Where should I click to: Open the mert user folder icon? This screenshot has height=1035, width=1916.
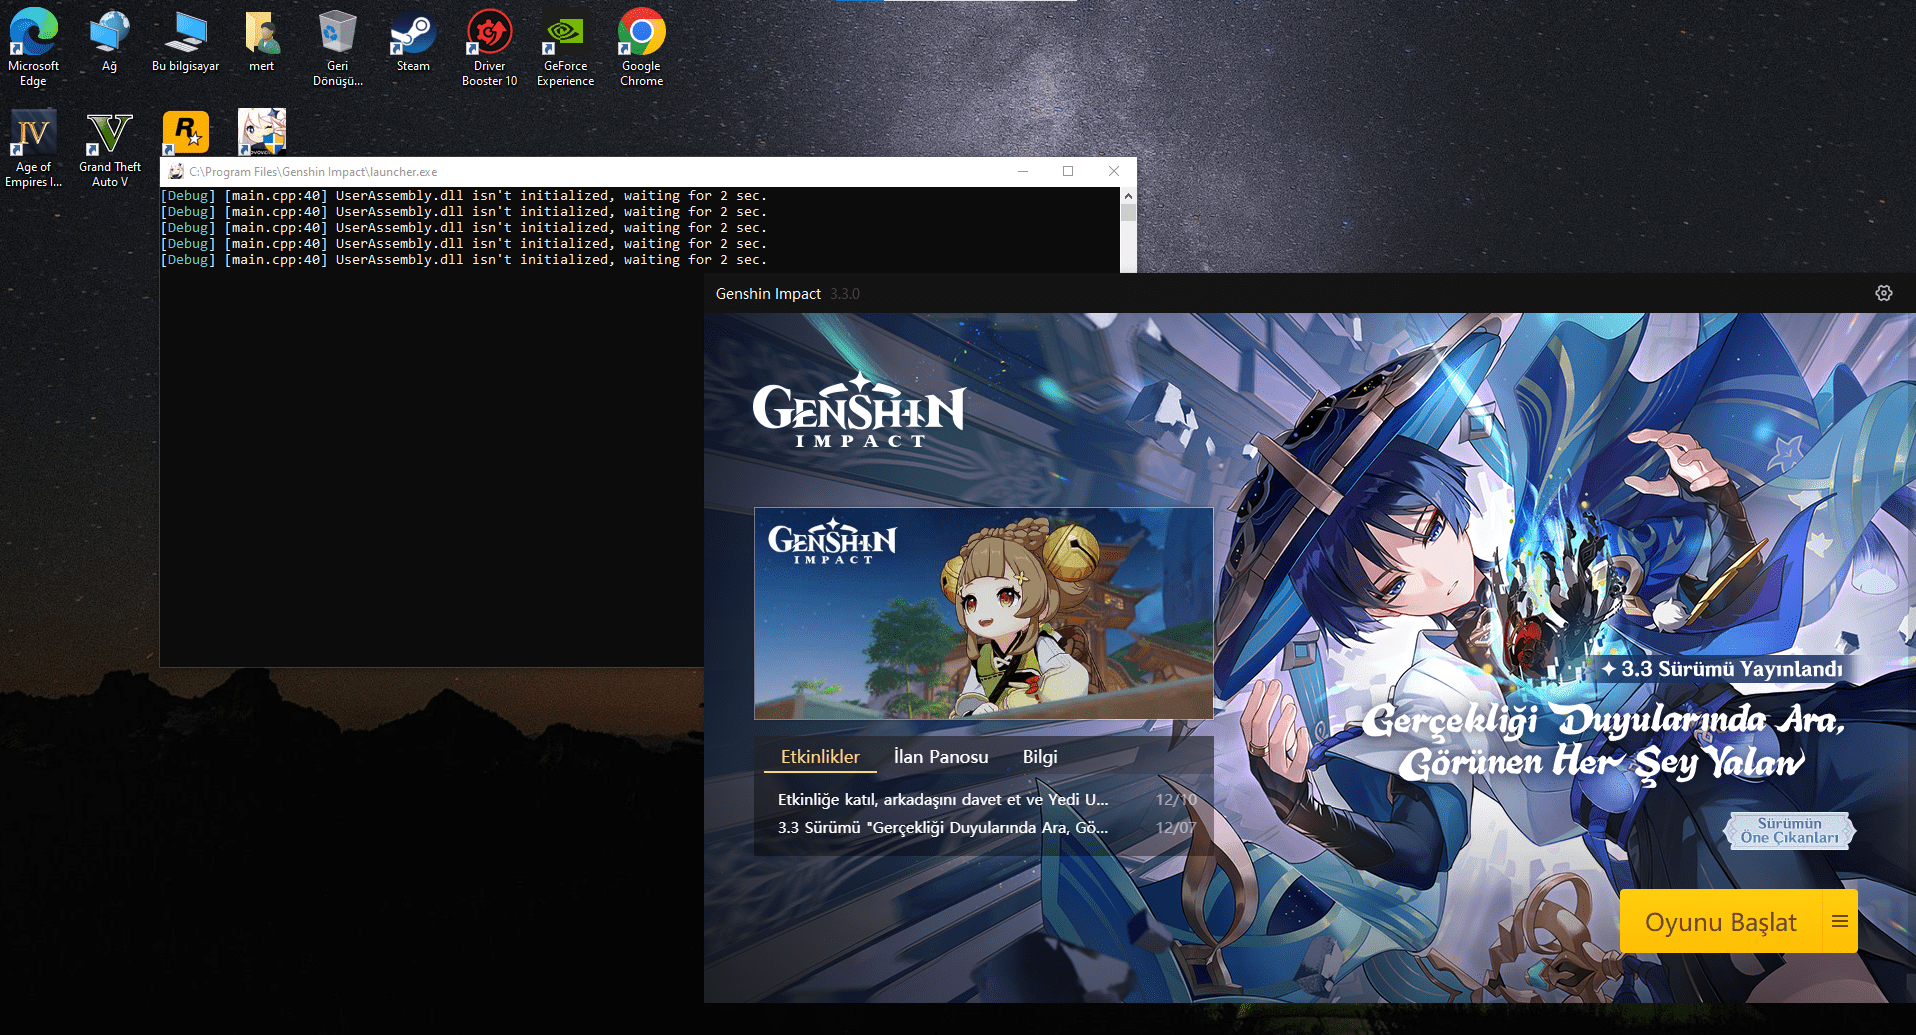(x=261, y=40)
